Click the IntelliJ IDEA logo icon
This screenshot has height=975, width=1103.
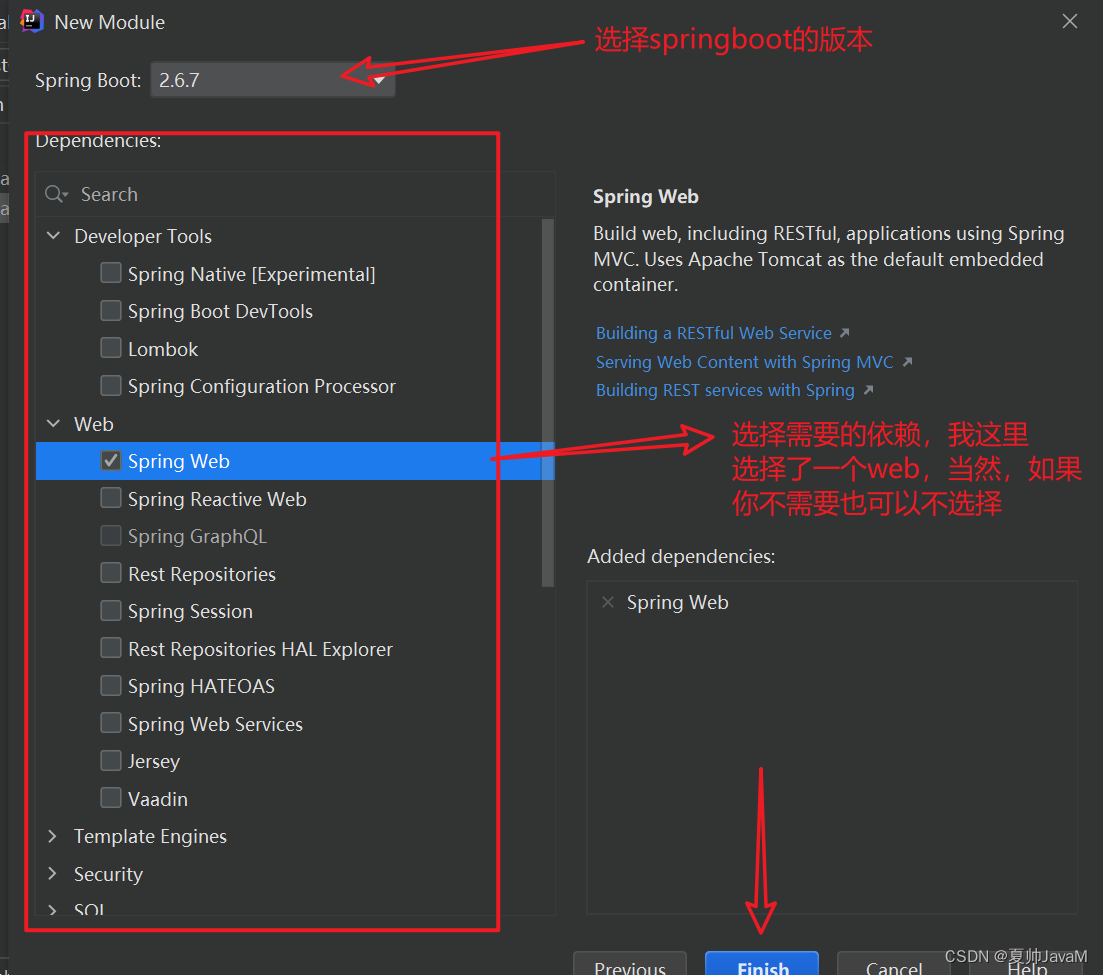tap(32, 22)
